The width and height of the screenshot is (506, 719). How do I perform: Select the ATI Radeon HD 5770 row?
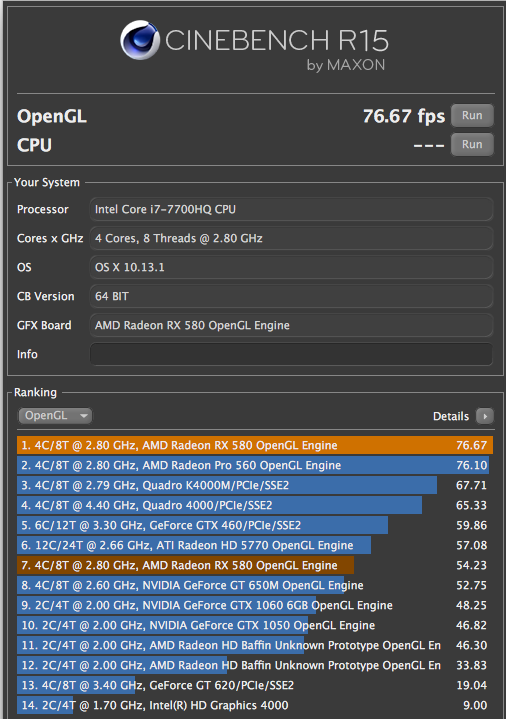255,545
